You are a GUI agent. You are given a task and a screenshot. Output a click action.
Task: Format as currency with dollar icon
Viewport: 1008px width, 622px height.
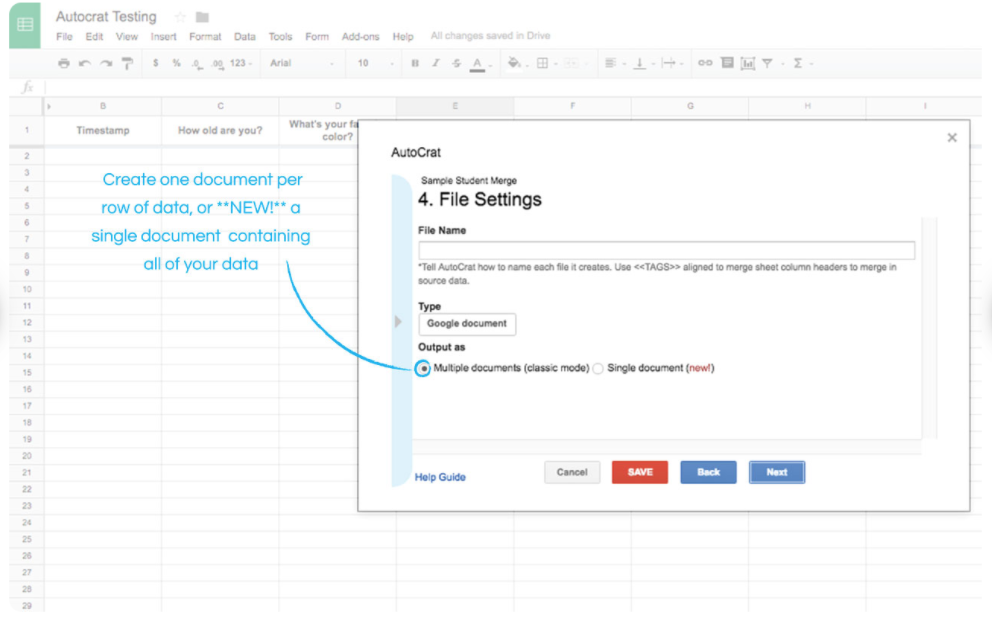click(x=156, y=63)
